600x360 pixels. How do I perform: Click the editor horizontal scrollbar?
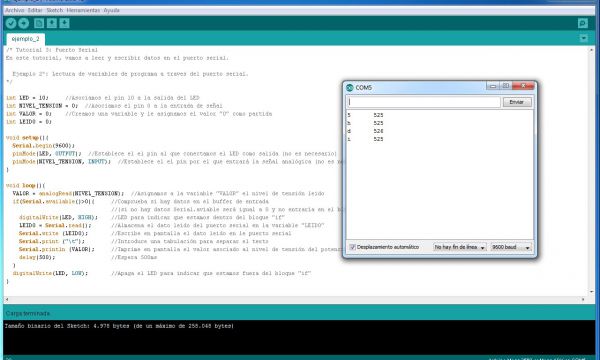294,300
